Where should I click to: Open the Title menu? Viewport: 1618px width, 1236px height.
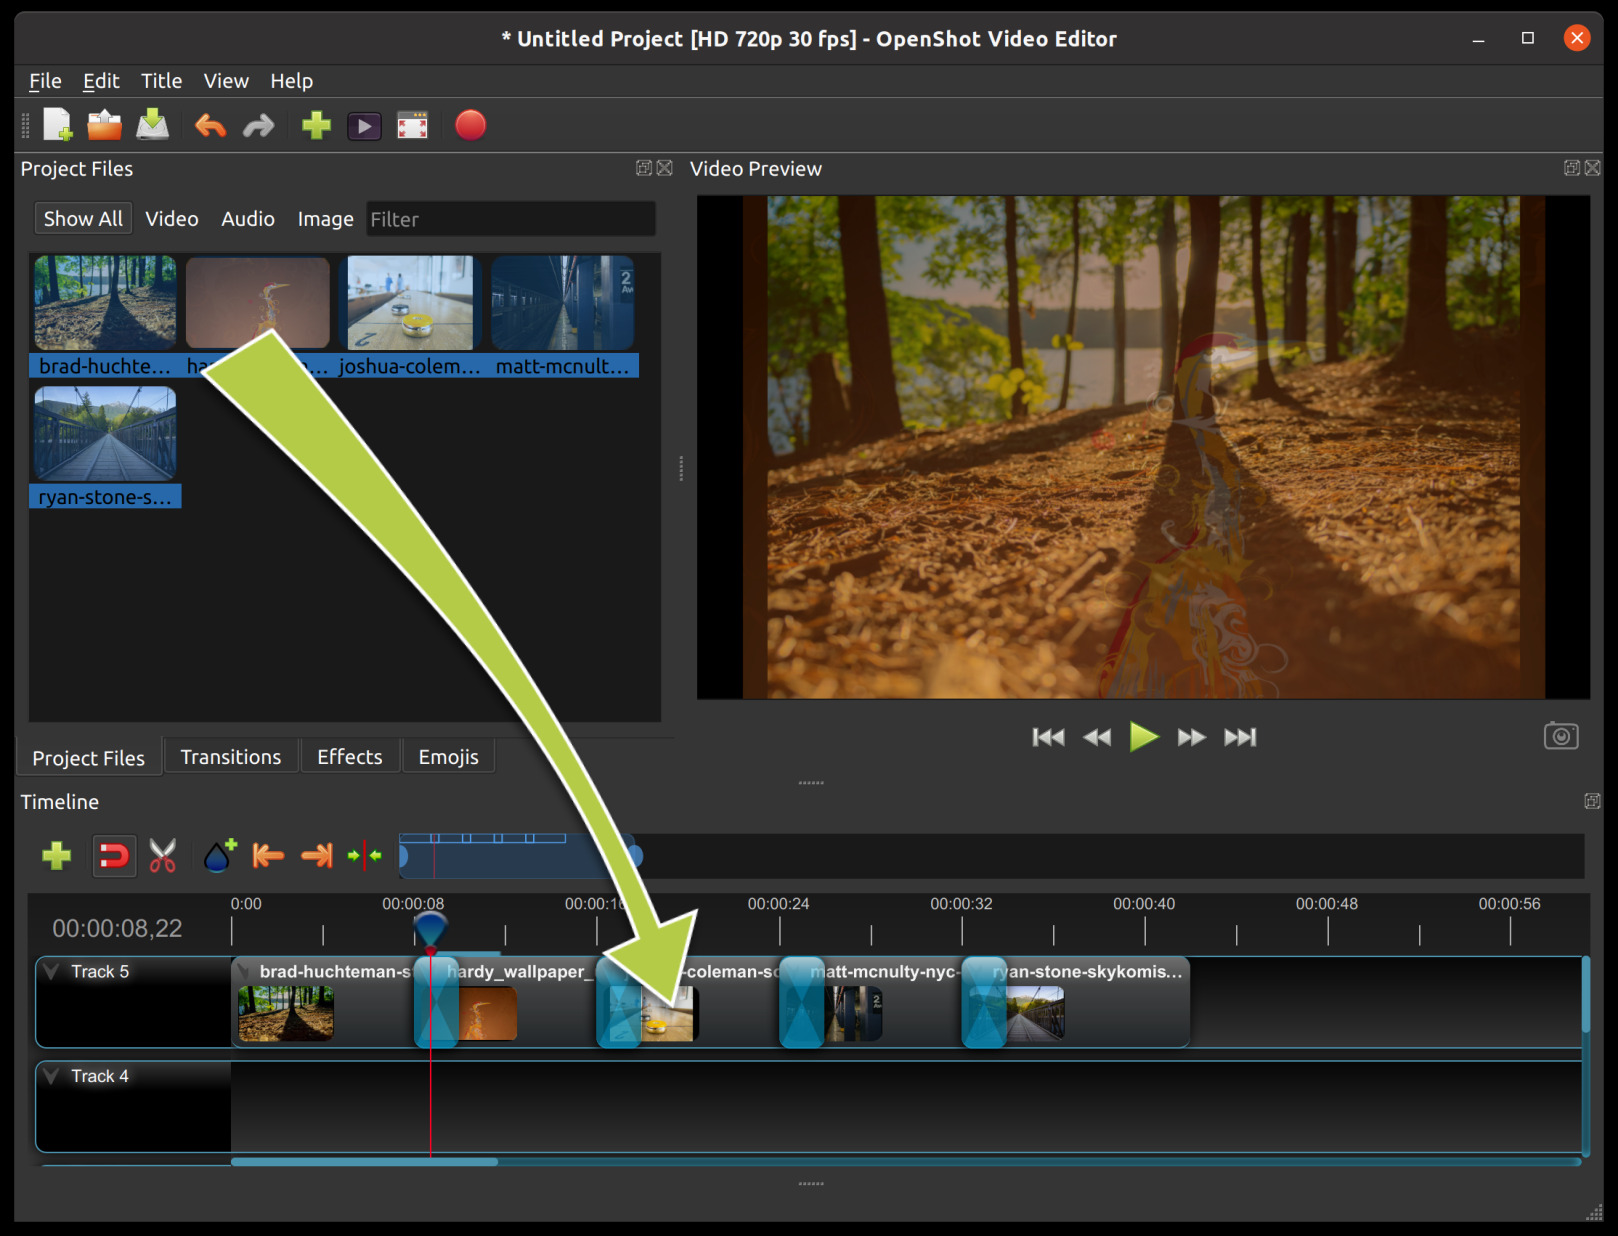pyautogui.click(x=161, y=81)
